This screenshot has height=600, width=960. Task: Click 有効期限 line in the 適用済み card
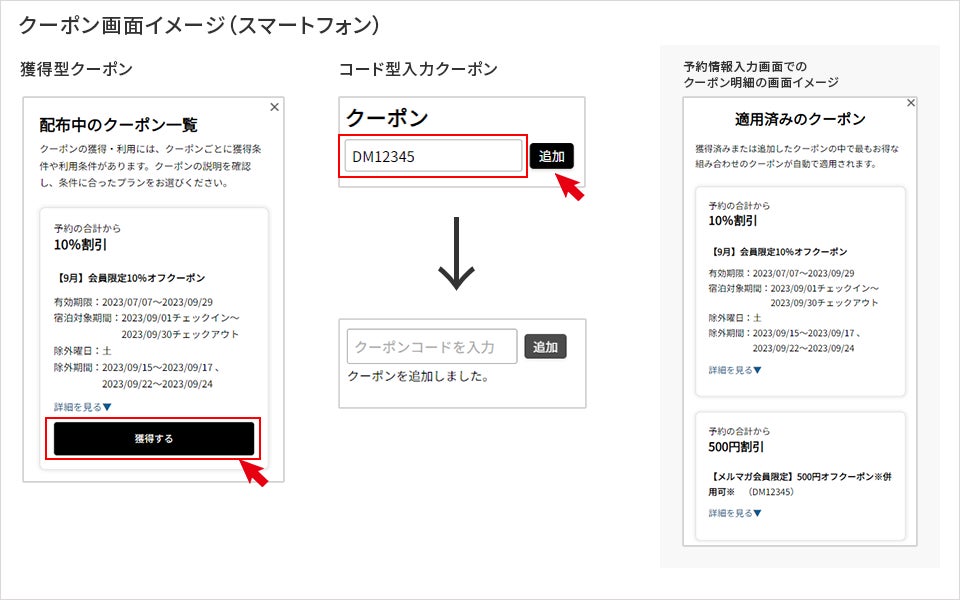[781, 273]
